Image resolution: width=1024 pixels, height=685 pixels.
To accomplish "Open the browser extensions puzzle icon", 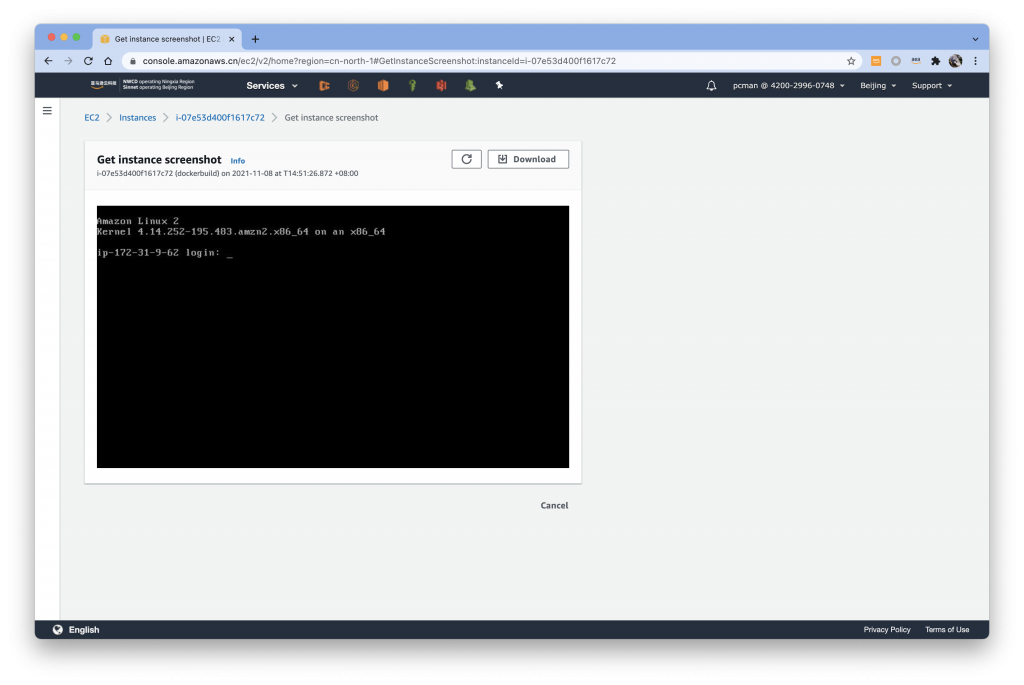I will (935, 61).
